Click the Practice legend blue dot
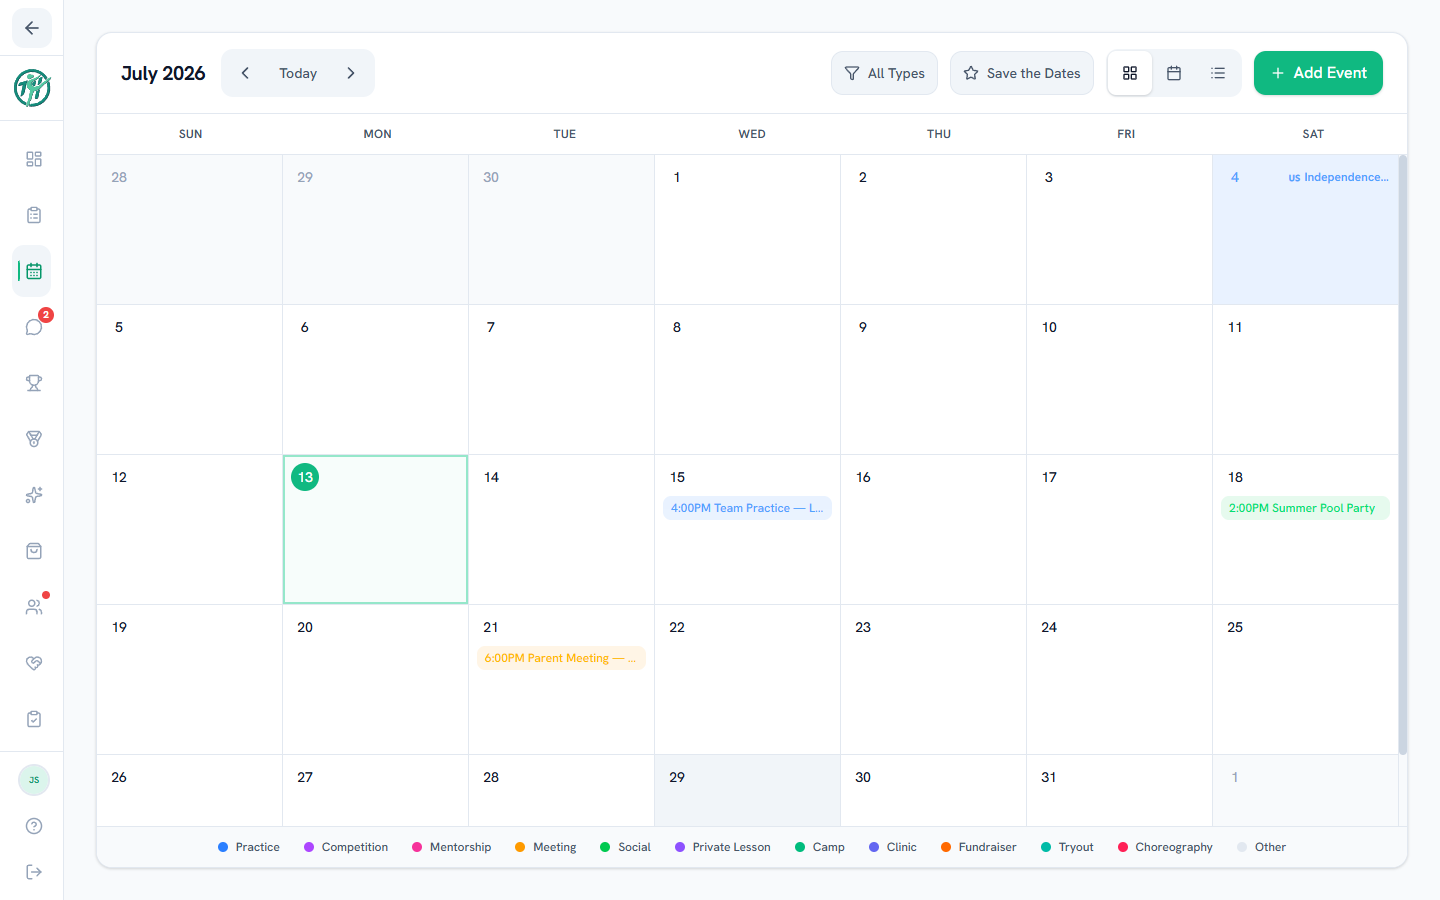This screenshot has height=900, width=1440. (x=223, y=847)
